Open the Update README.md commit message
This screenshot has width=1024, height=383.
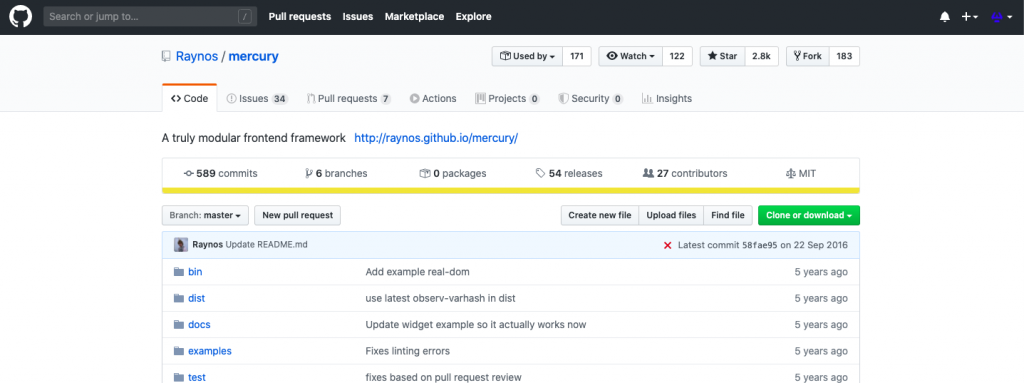[266, 245]
